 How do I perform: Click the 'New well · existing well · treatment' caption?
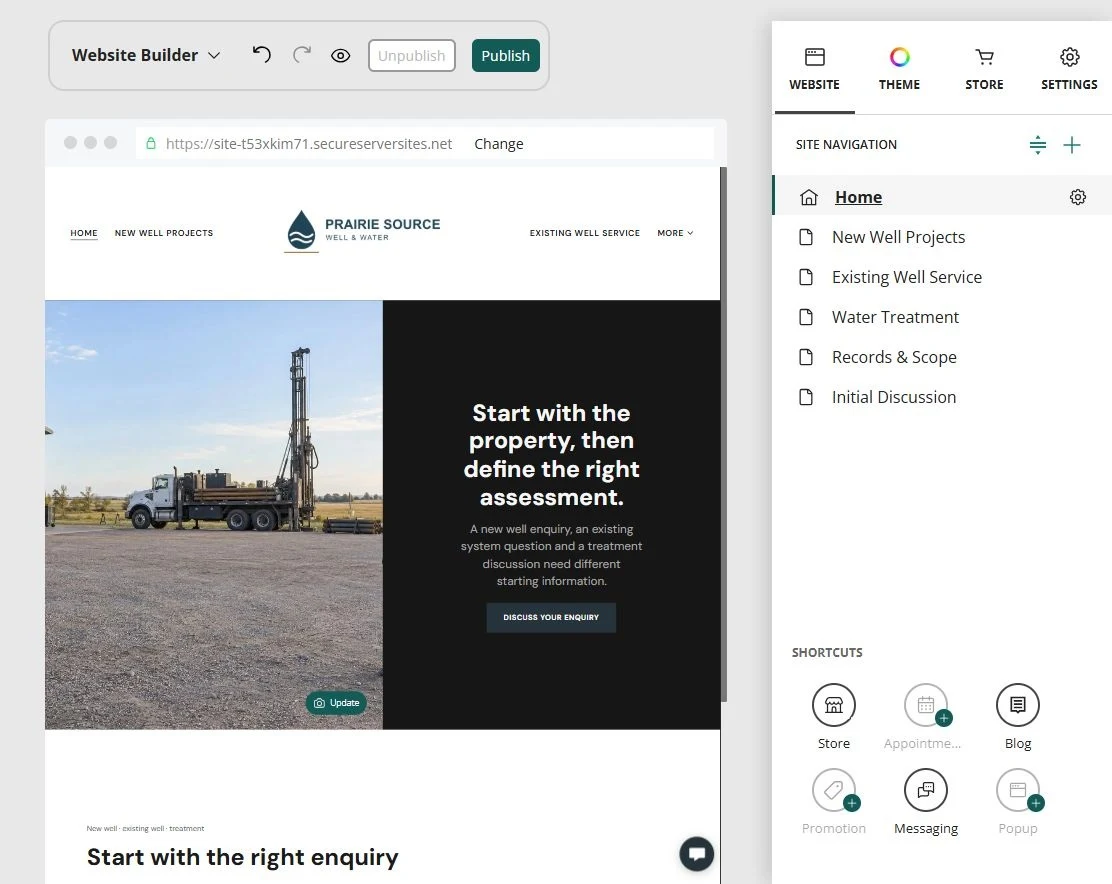tap(145, 828)
